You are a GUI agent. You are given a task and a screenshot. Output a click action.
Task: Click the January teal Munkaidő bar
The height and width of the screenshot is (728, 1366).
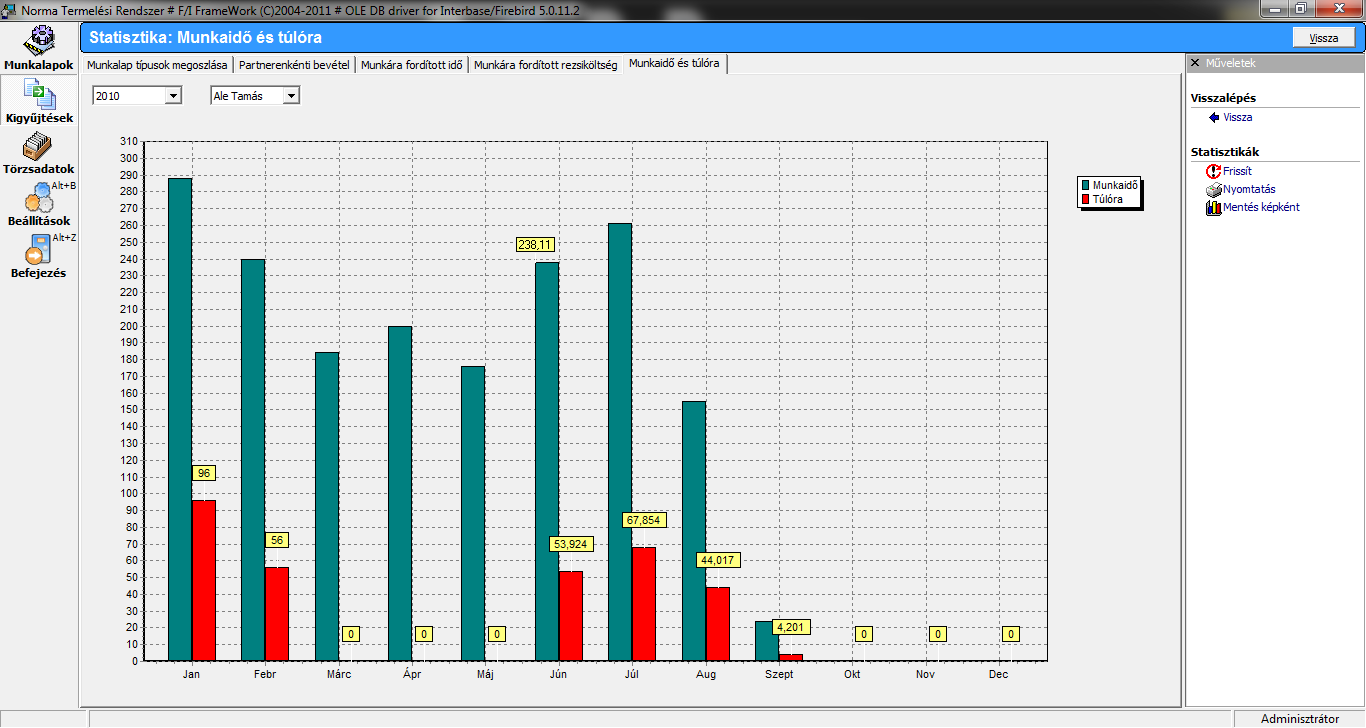coord(180,419)
